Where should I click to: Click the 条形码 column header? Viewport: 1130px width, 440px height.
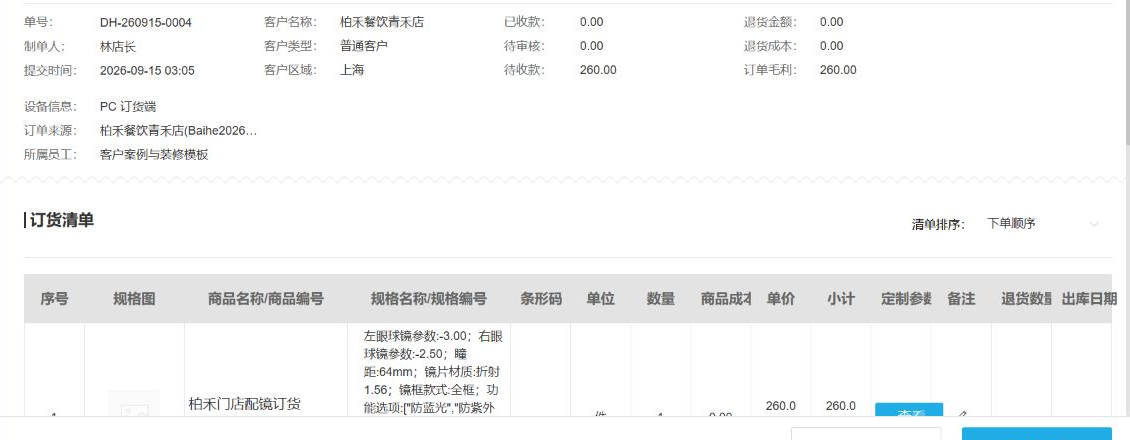[x=541, y=299]
